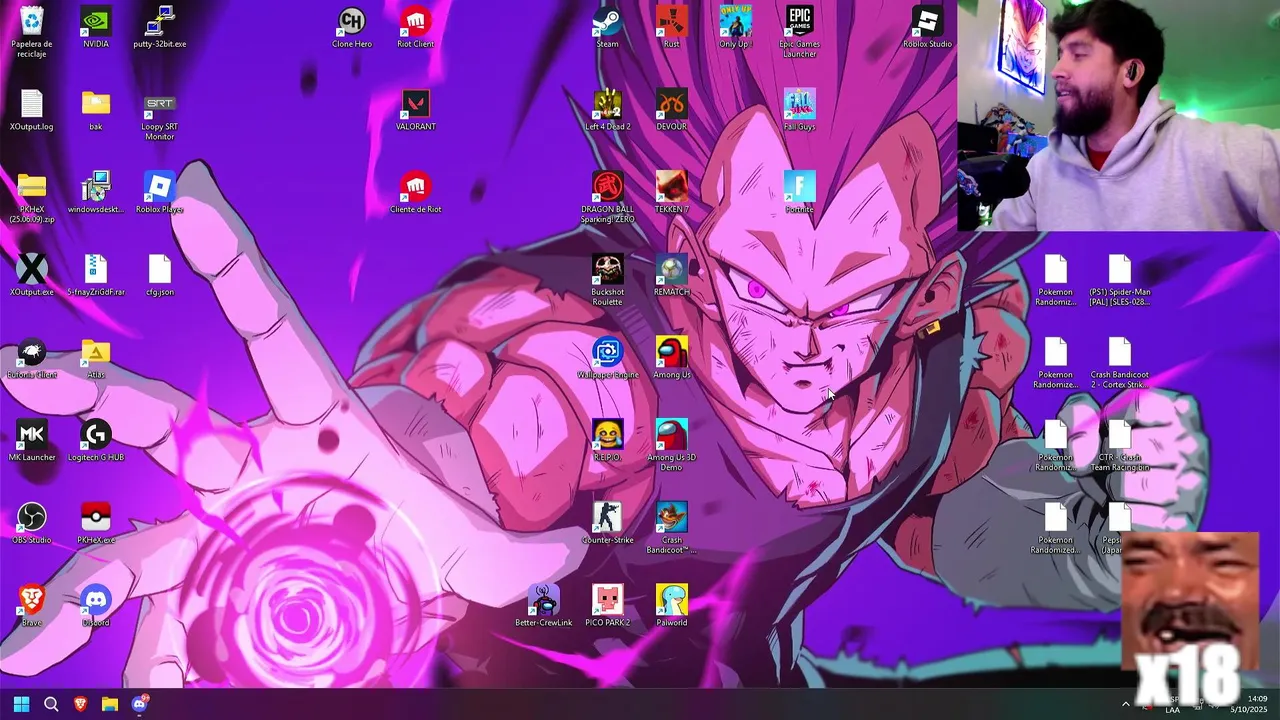The image size is (1280, 720).
Task: Launch the DEVOUR game shortcut
Action: (x=672, y=110)
